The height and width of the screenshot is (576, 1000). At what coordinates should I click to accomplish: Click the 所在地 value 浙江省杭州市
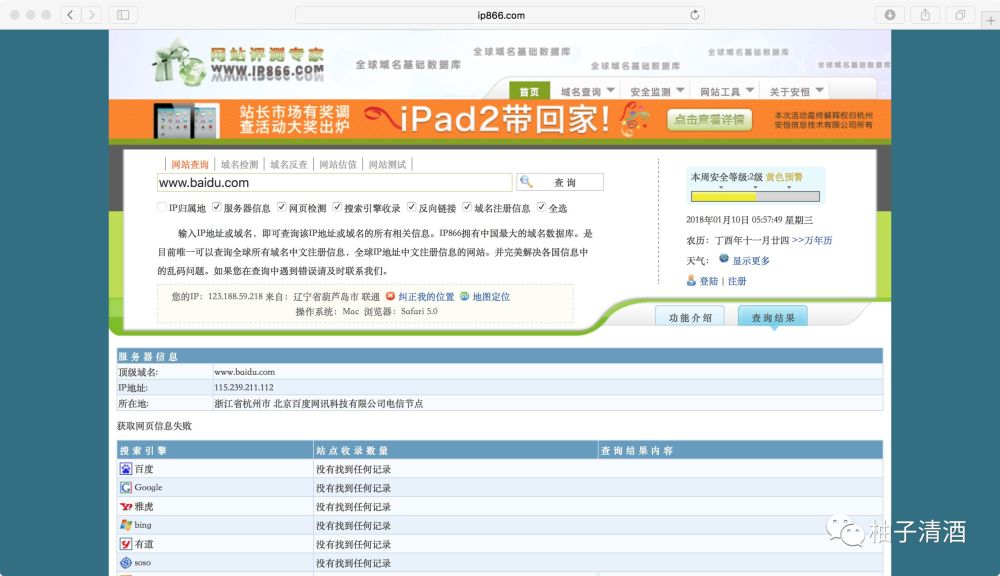tap(242, 404)
